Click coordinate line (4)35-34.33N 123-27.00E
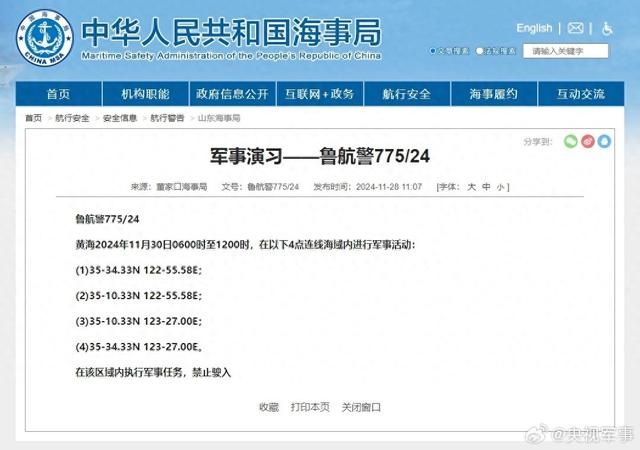Screen dimensions: 640x450 (139, 347)
